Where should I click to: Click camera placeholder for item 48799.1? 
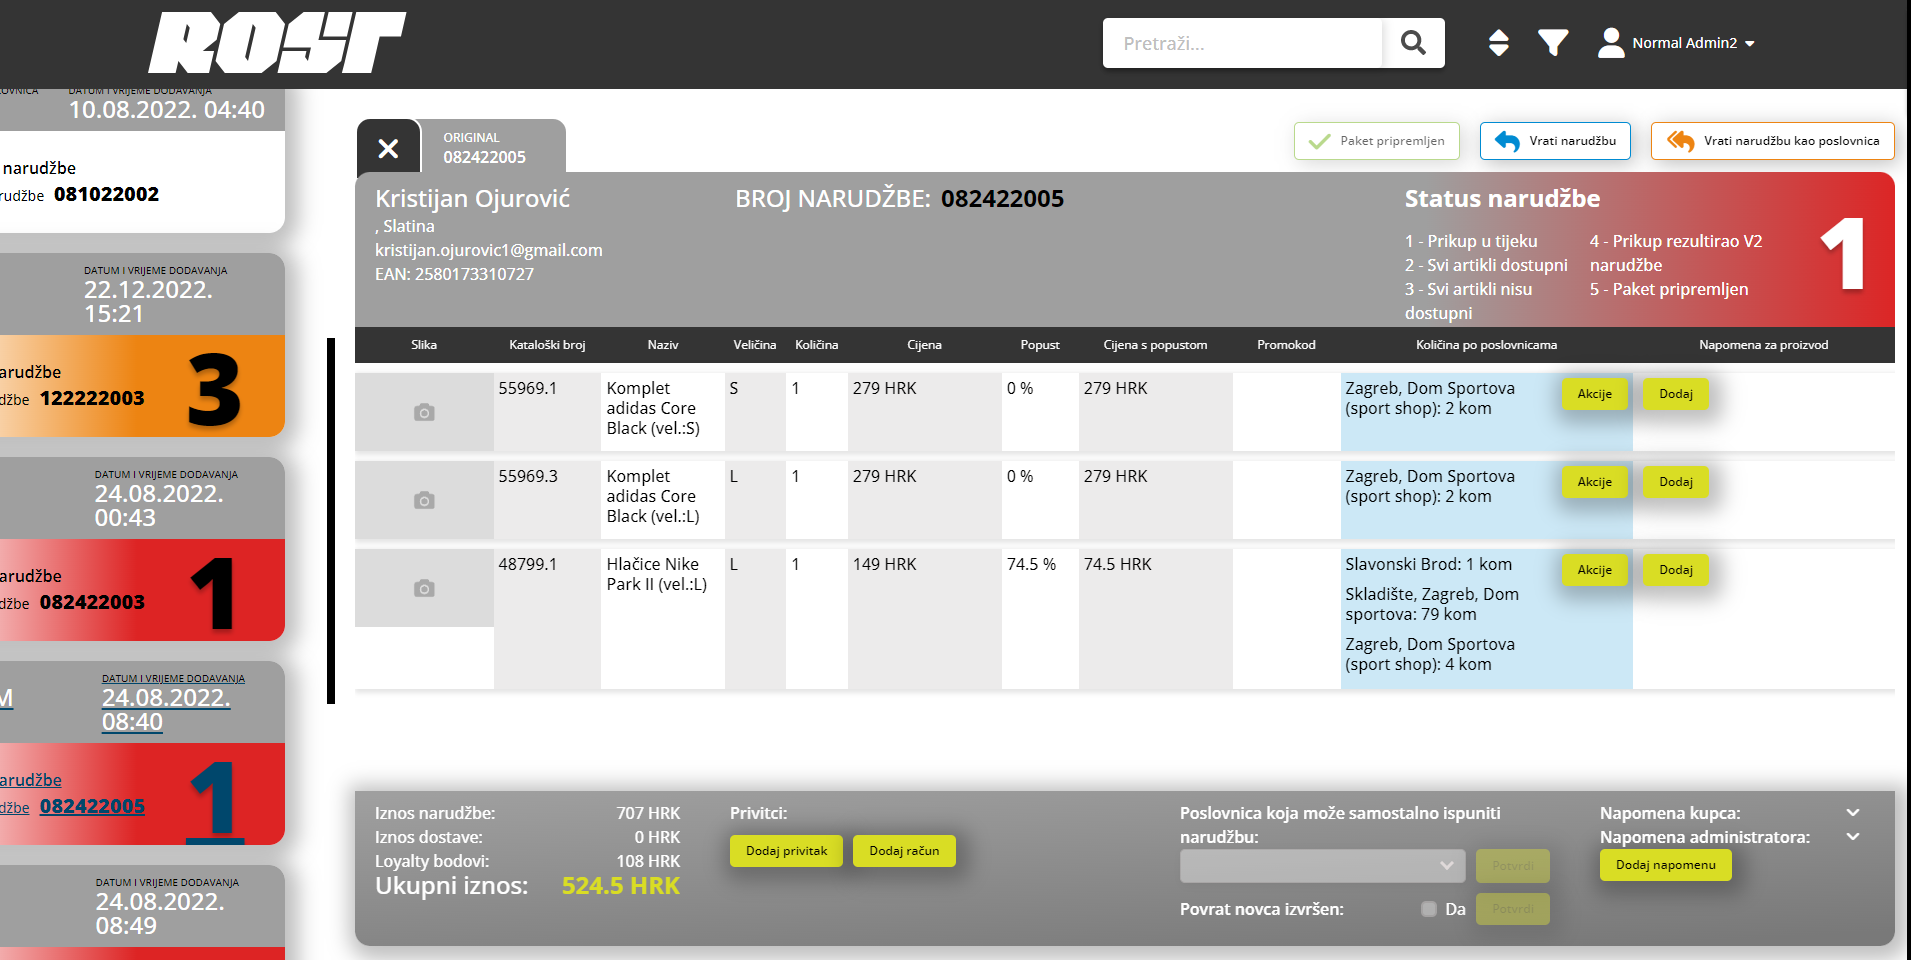424,588
